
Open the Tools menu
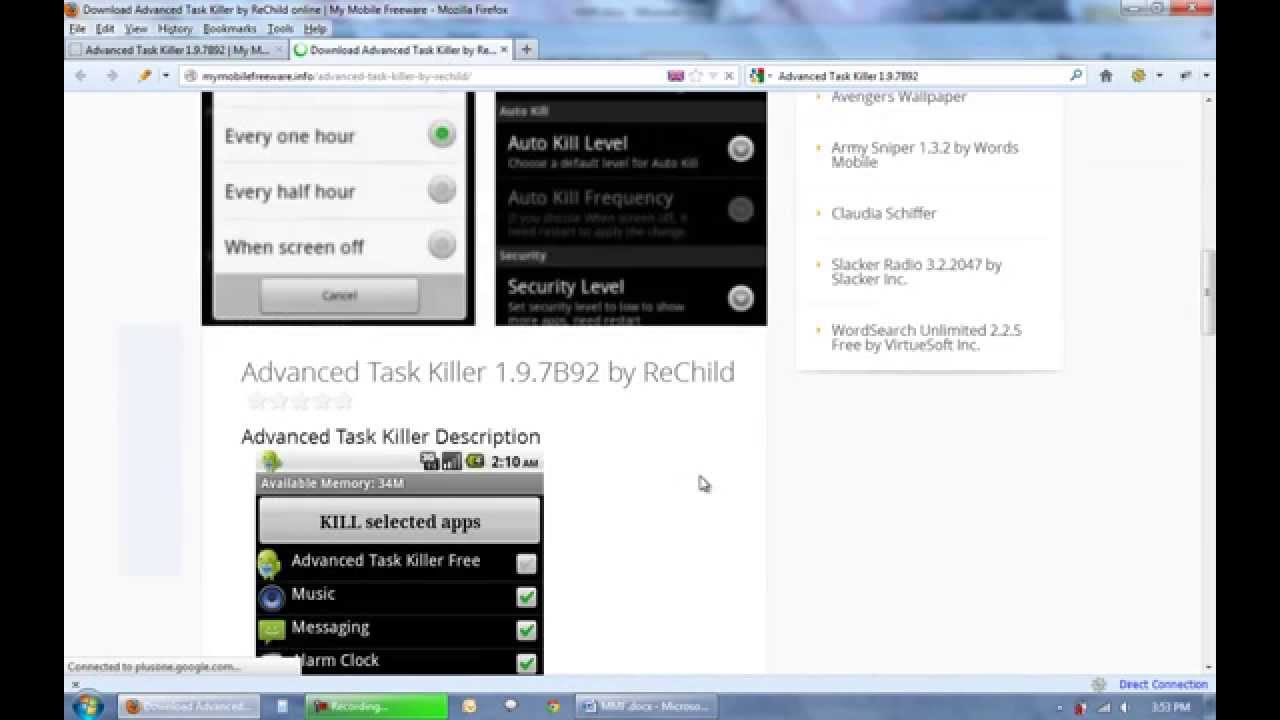281,29
